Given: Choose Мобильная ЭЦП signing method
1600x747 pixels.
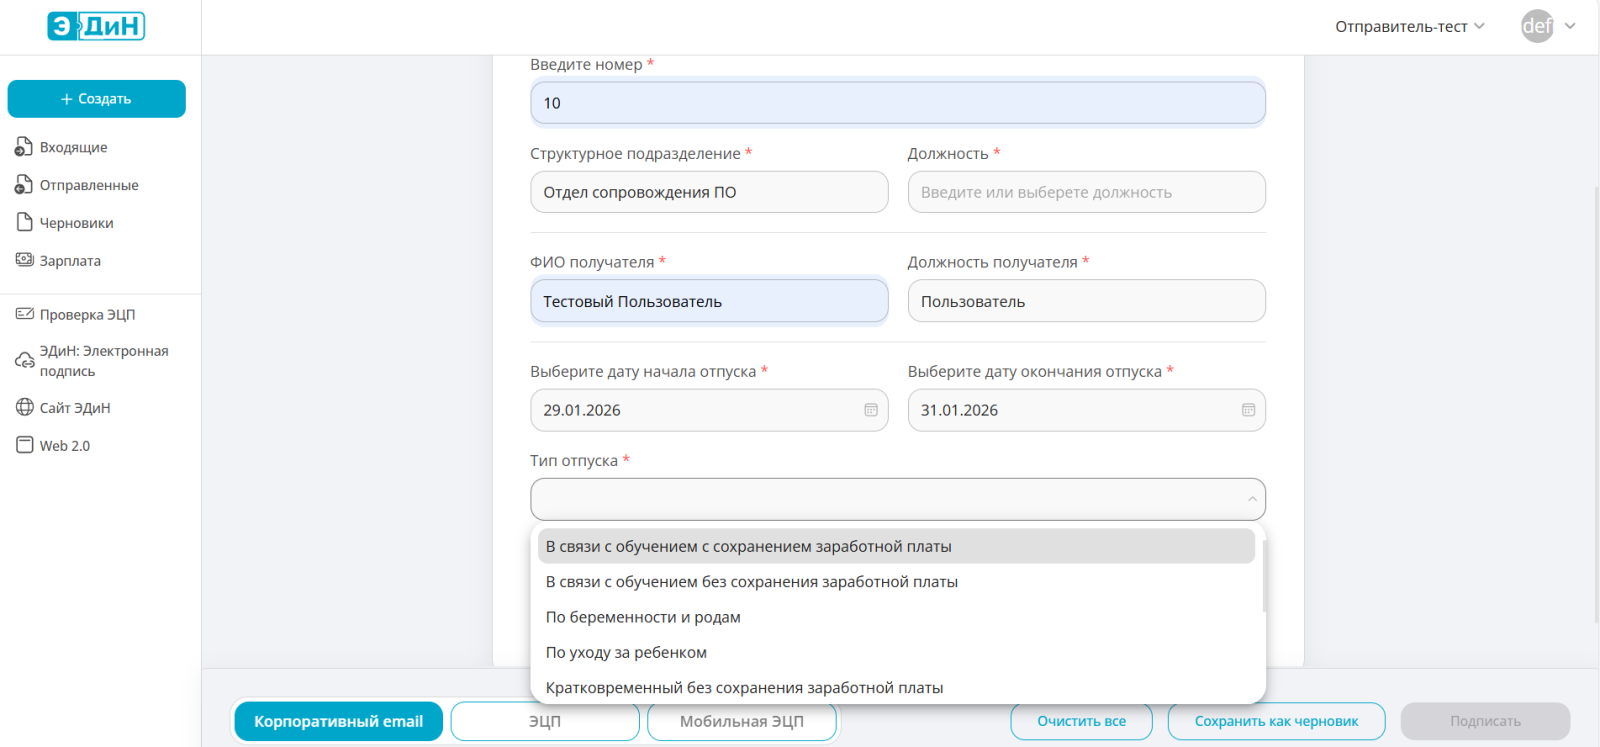Looking at the screenshot, I should 741,721.
